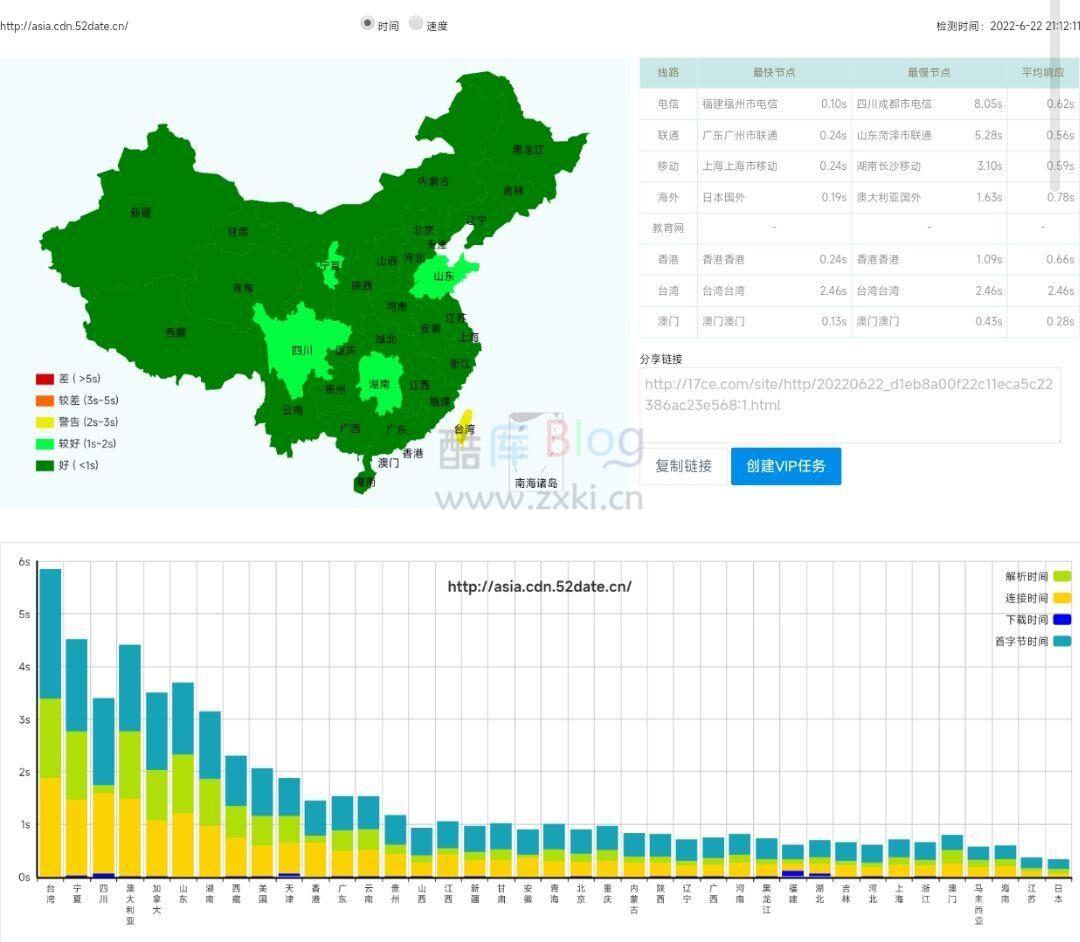Click the dark green 好 (<1s) legend swatch
The width and height of the screenshot is (1080, 942).
click(43, 466)
